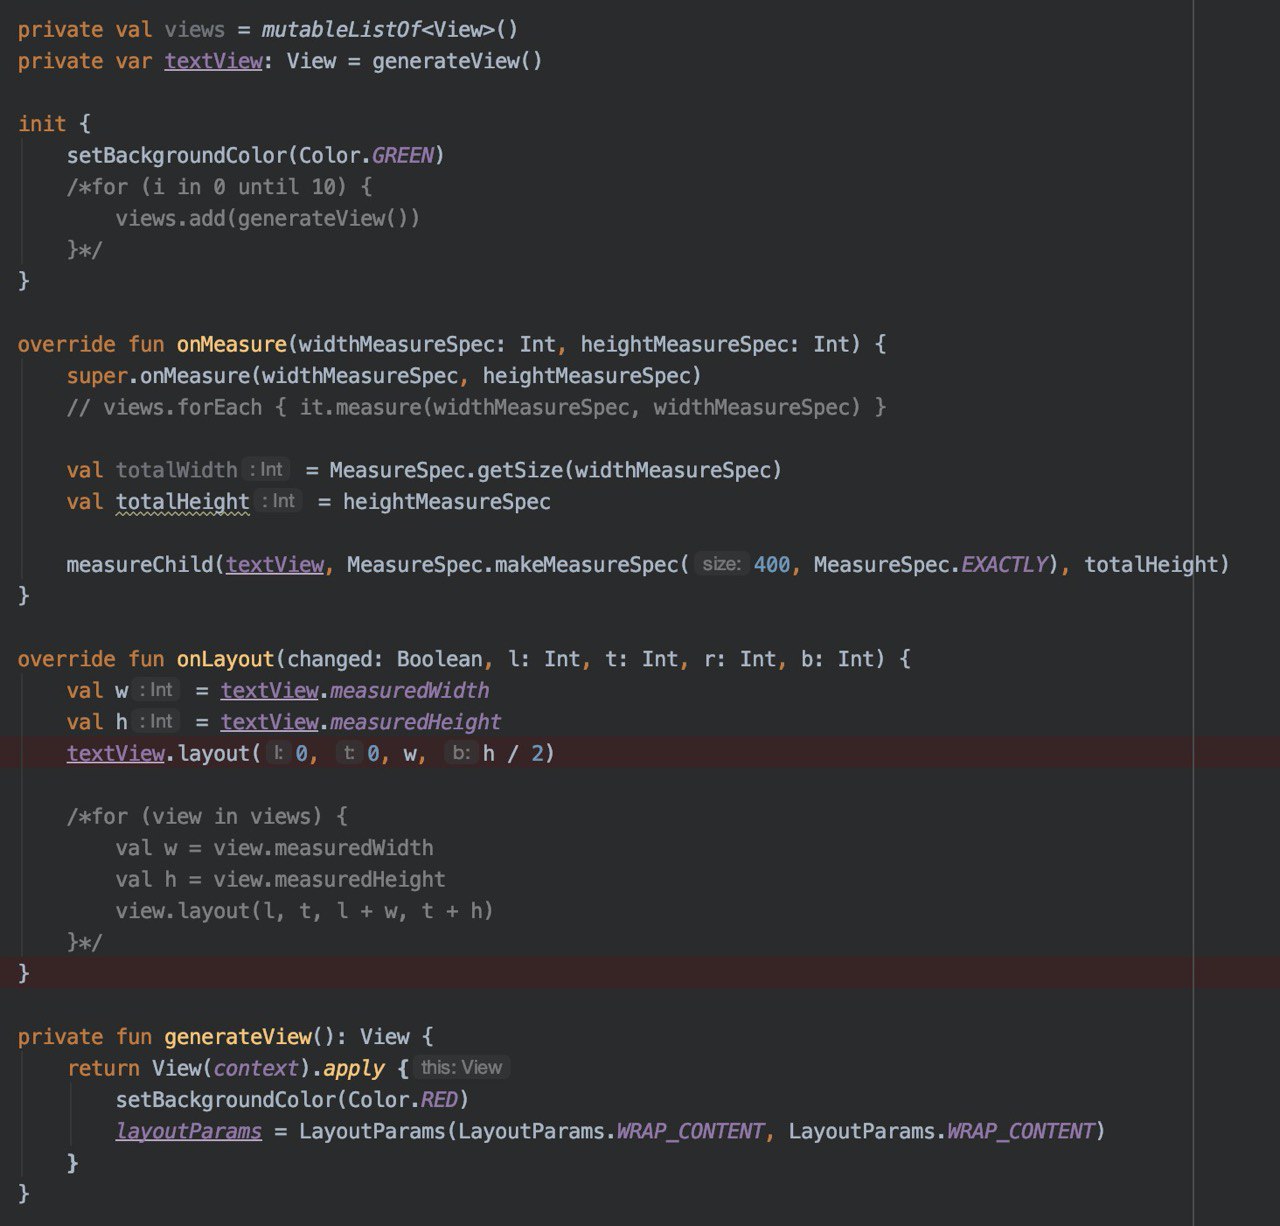The width and height of the screenshot is (1280, 1226).
Task: Click the onMeasure name in the override declaration
Action: 232,344
